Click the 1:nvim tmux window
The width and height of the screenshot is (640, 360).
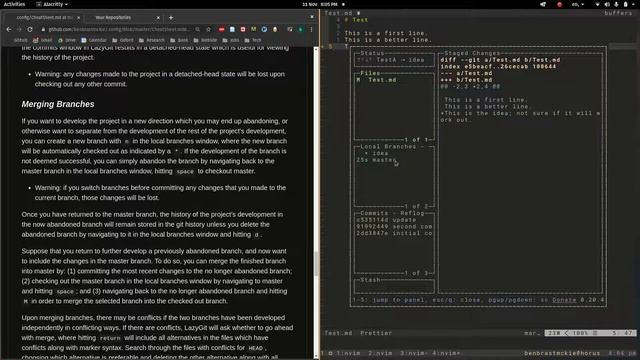click(x=349, y=353)
